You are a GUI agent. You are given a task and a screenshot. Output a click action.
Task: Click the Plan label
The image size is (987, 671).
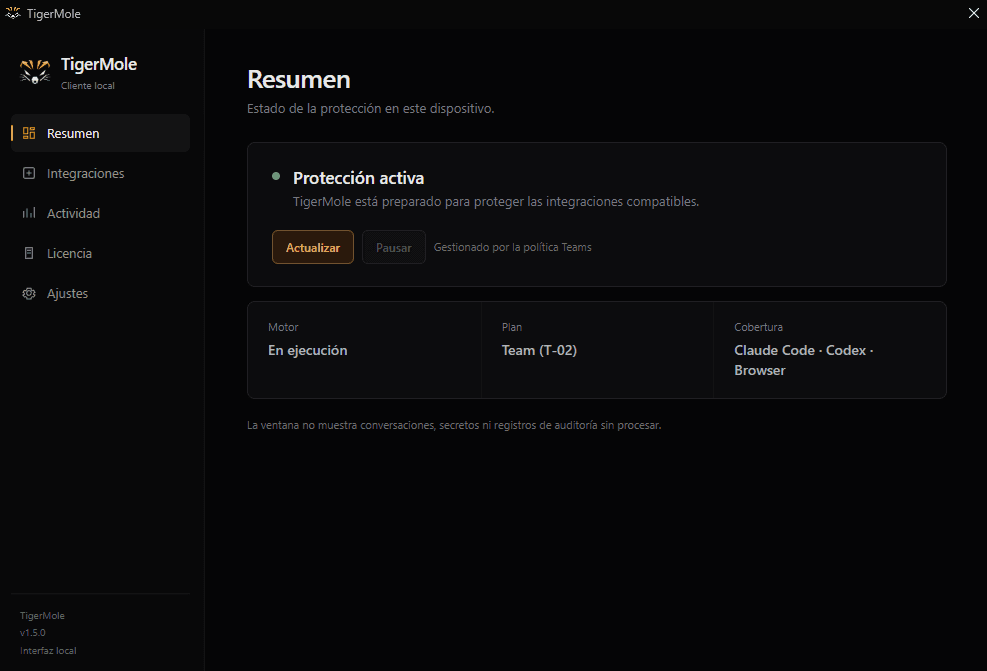click(512, 327)
